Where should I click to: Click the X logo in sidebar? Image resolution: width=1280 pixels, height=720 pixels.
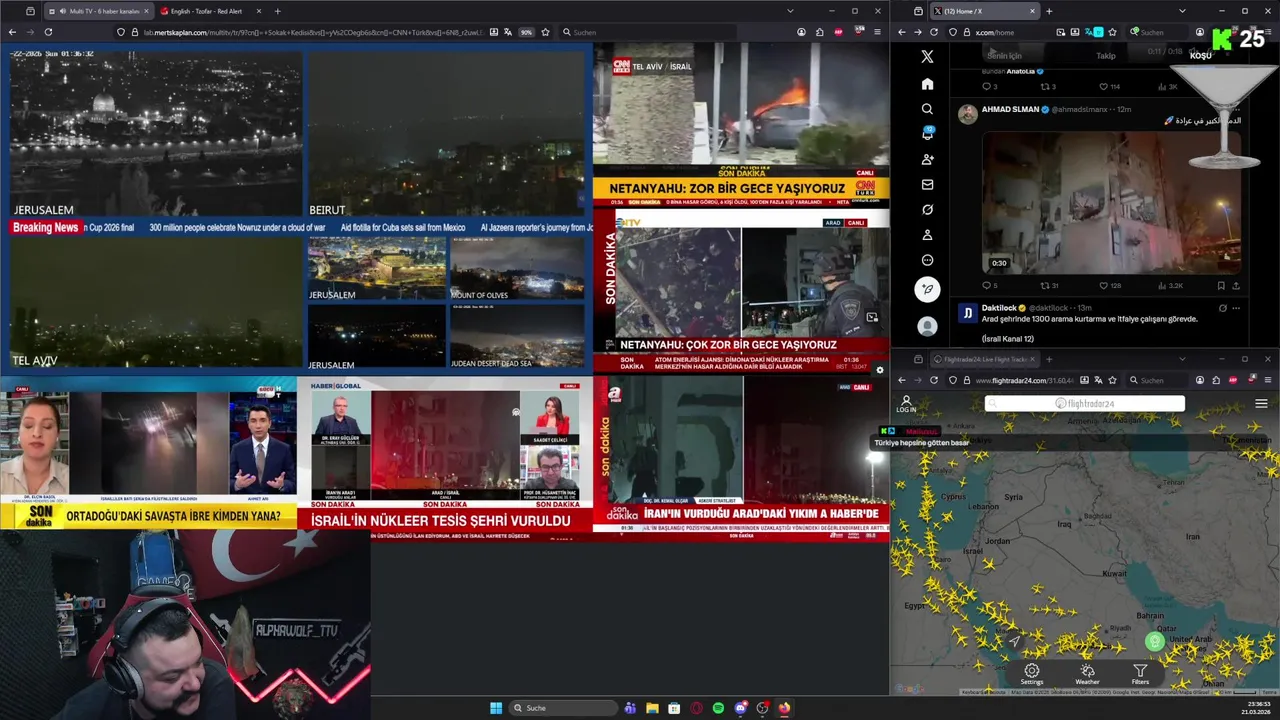pos(927,57)
